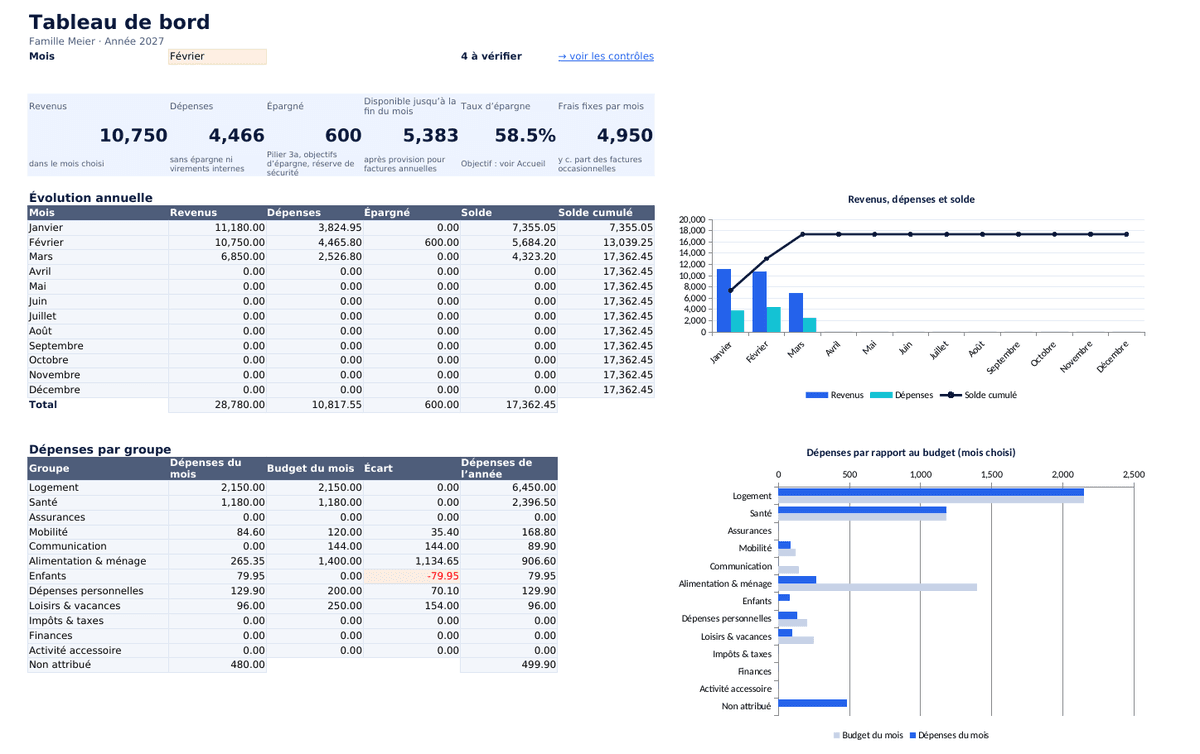Click the '4 à vérifier' status text
Image resolution: width=1200 pixels, height=754 pixels.
(x=491, y=56)
